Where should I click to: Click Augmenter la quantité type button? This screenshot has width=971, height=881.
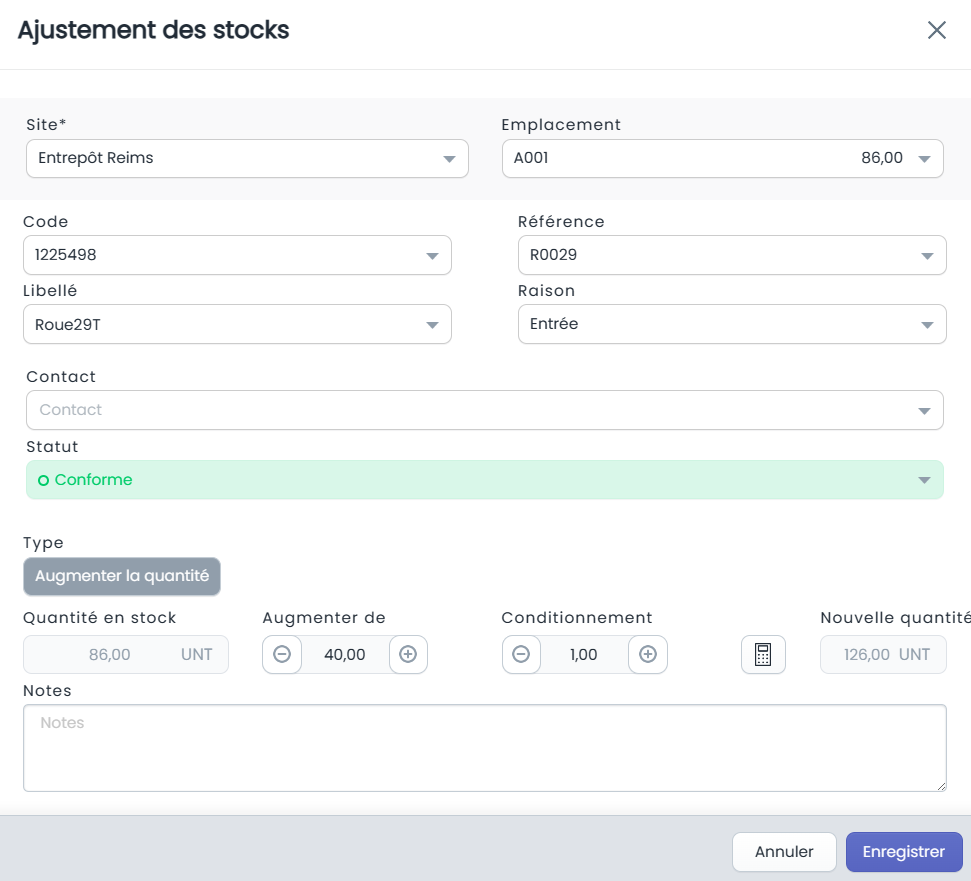(122, 576)
